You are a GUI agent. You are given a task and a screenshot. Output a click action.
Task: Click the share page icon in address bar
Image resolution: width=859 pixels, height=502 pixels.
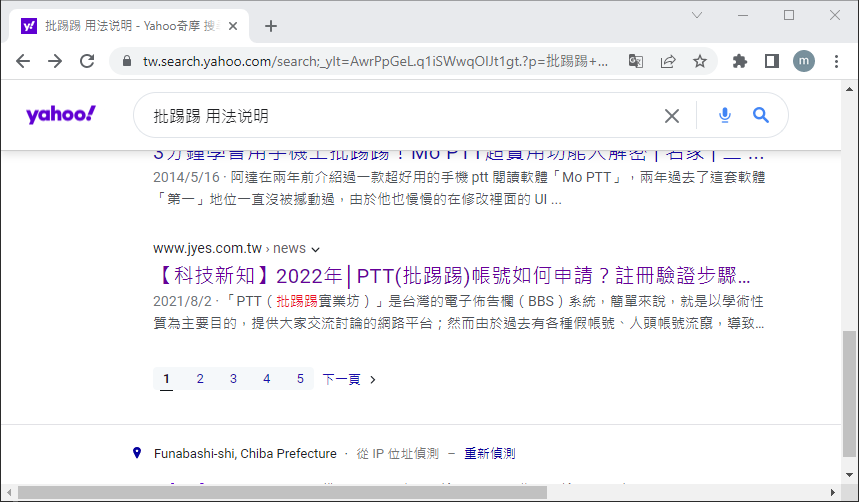pyautogui.click(x=668, y=61)
